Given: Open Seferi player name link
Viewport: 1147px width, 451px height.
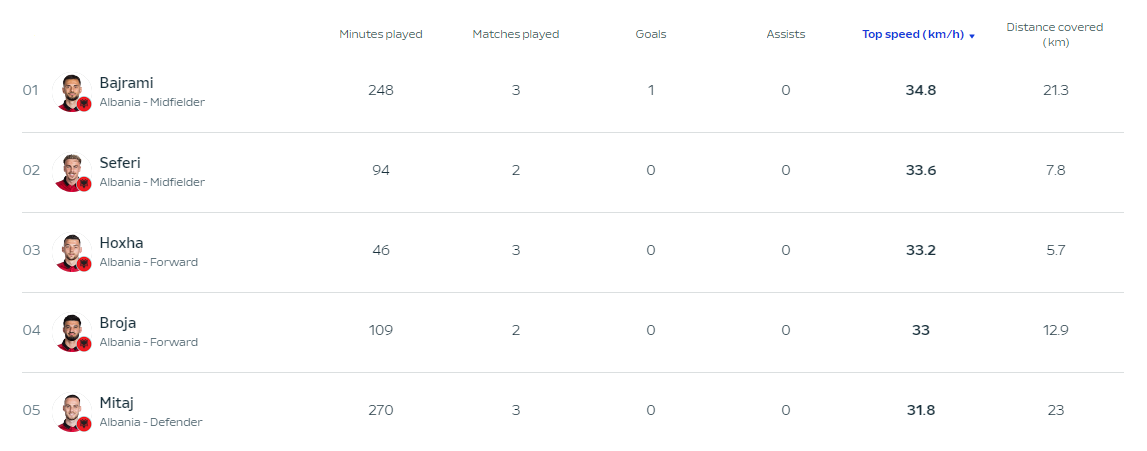Looking at the screenshot, I should 120,162.
